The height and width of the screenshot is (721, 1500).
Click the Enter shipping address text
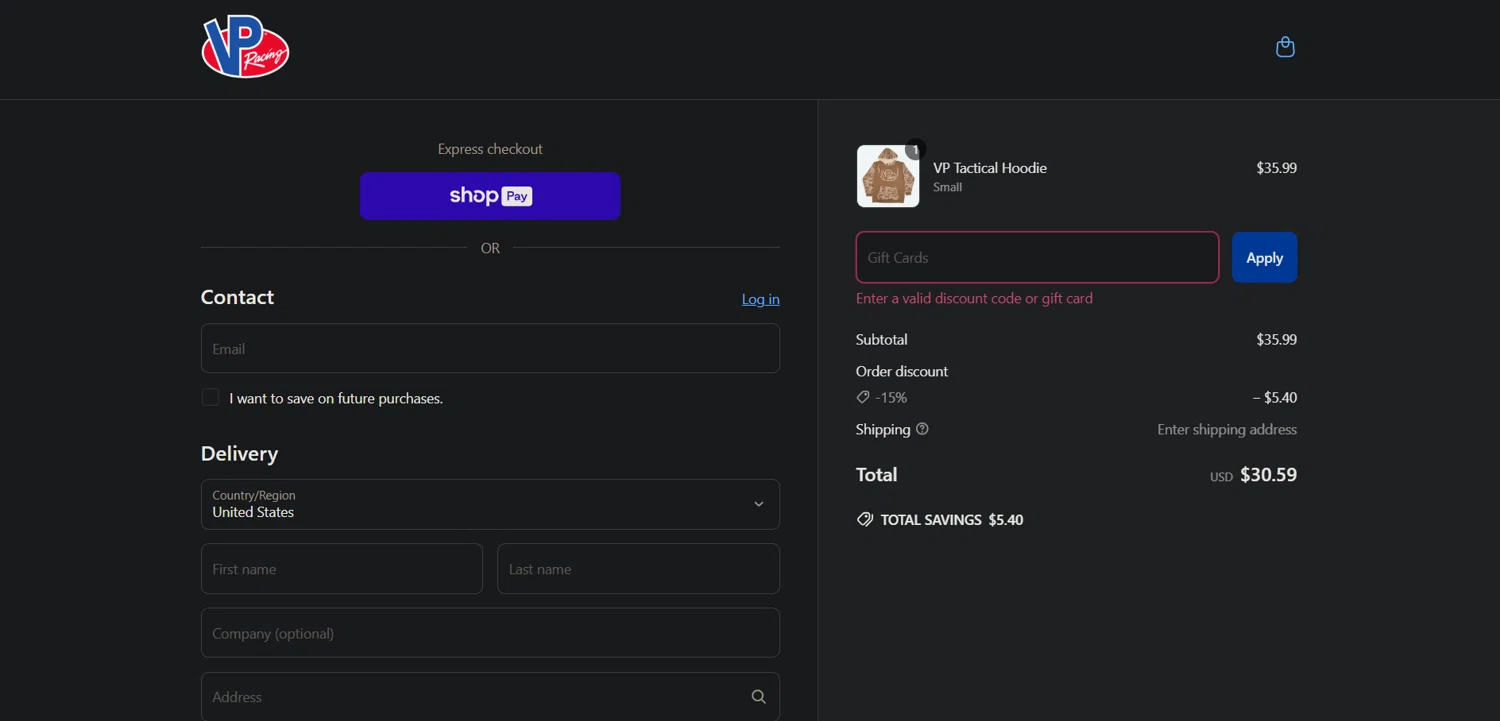pyautogui.click(x=1227, y=429)
